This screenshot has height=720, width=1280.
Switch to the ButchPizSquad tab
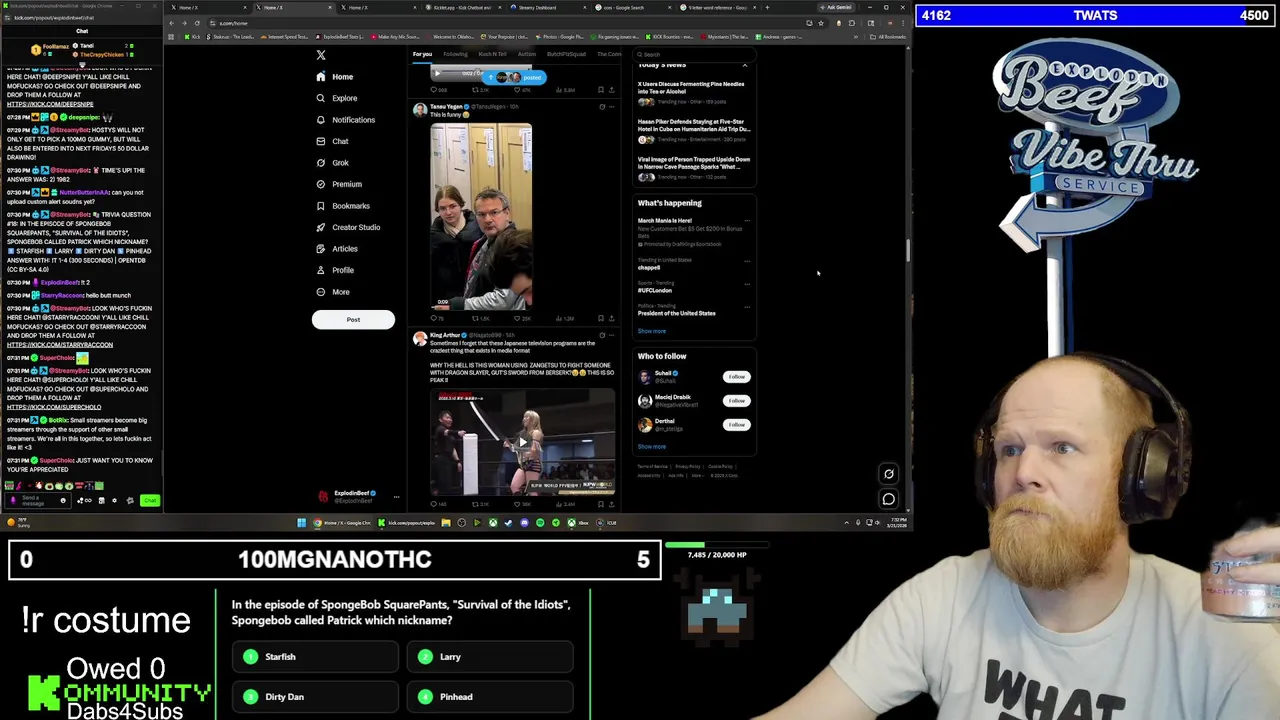(566, 54)
